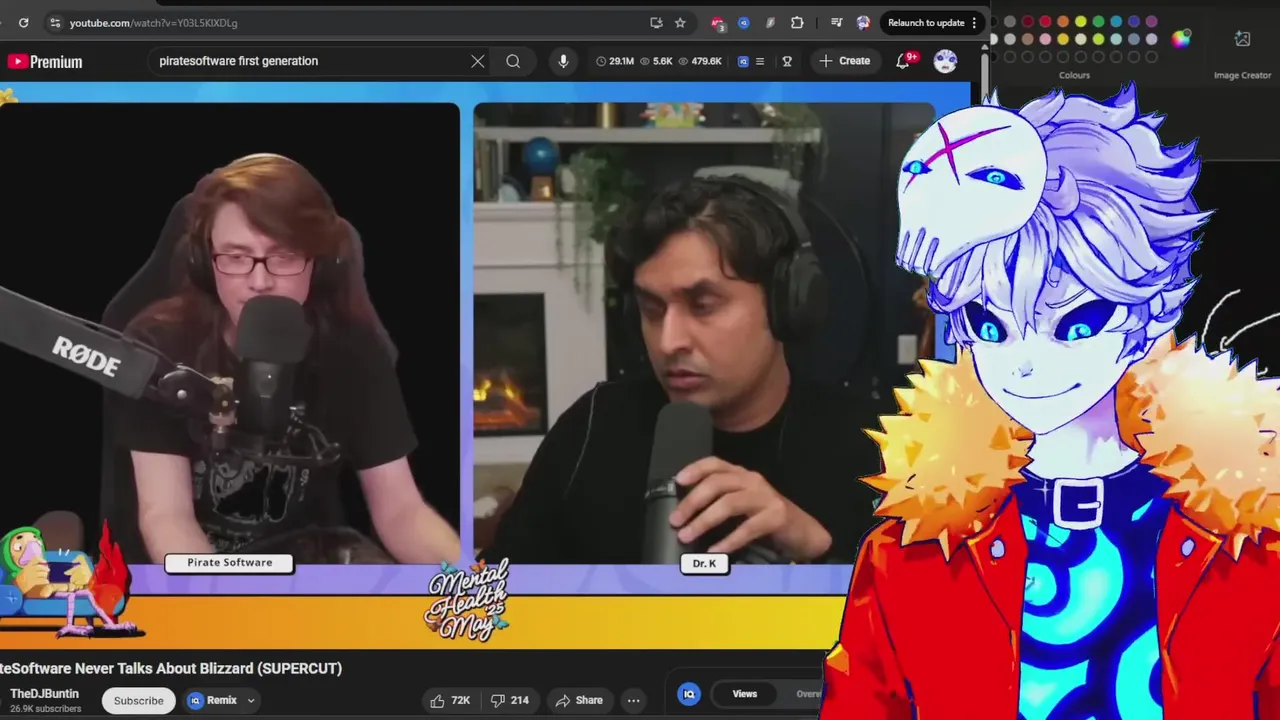The width and height of the screenshot is (1280, 720).
Task: Pick yellow swatch in Paint top row
Action: (x=1081, y=22)
